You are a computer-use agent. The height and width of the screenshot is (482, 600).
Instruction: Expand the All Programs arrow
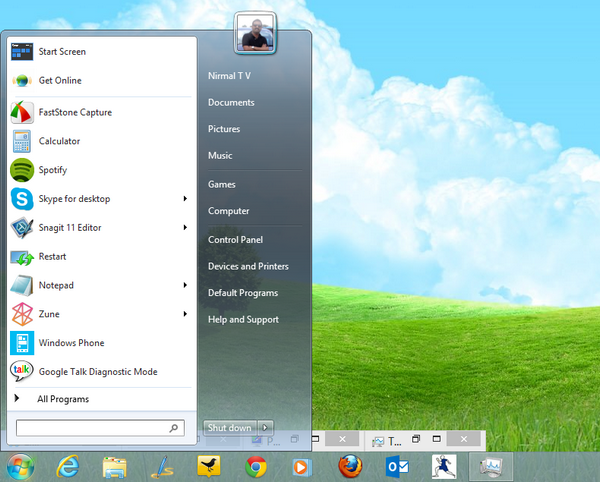pyautogui.click(x=16, y=398)
